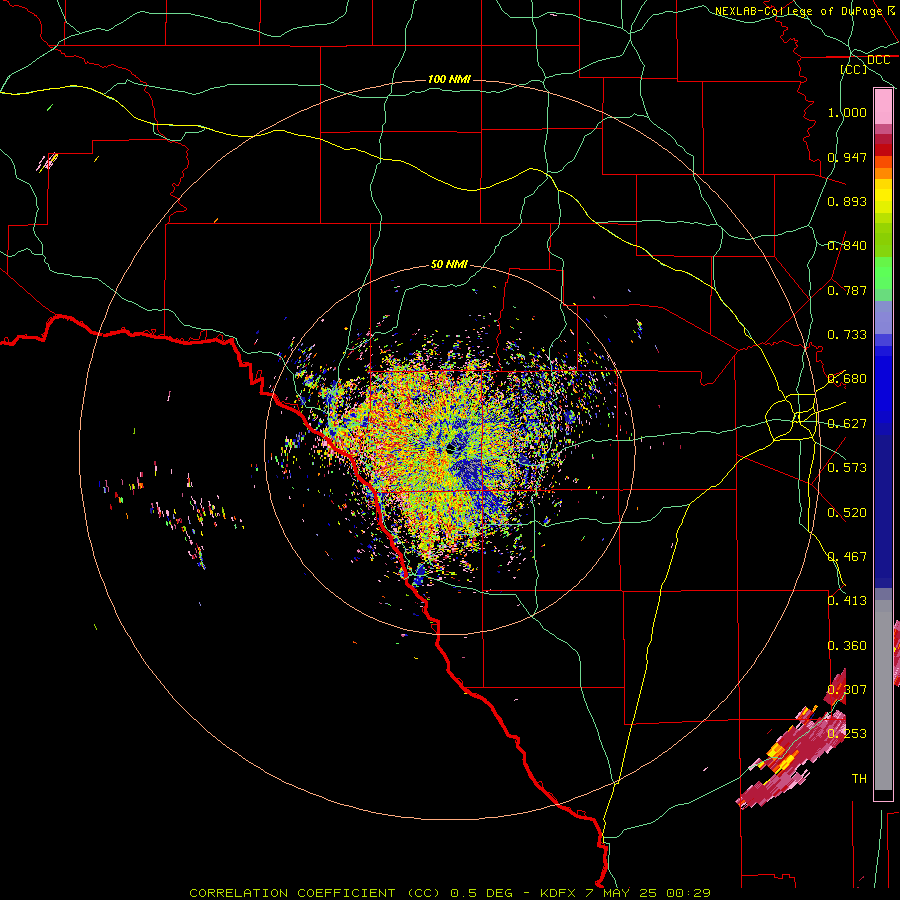Pick the lavender segment of color bar
This screenshot has width=900, height=900.
pyautogui.click(x=883, y=317)
